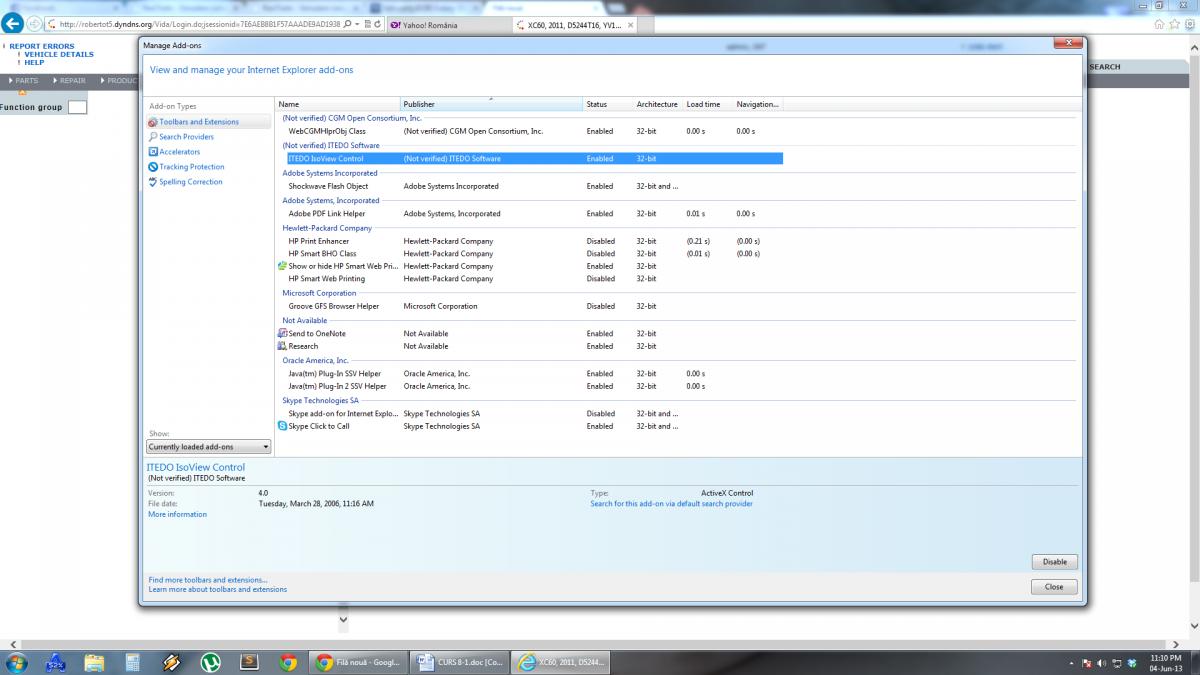Open the REPORT ERRORS link

coord(42,46)
